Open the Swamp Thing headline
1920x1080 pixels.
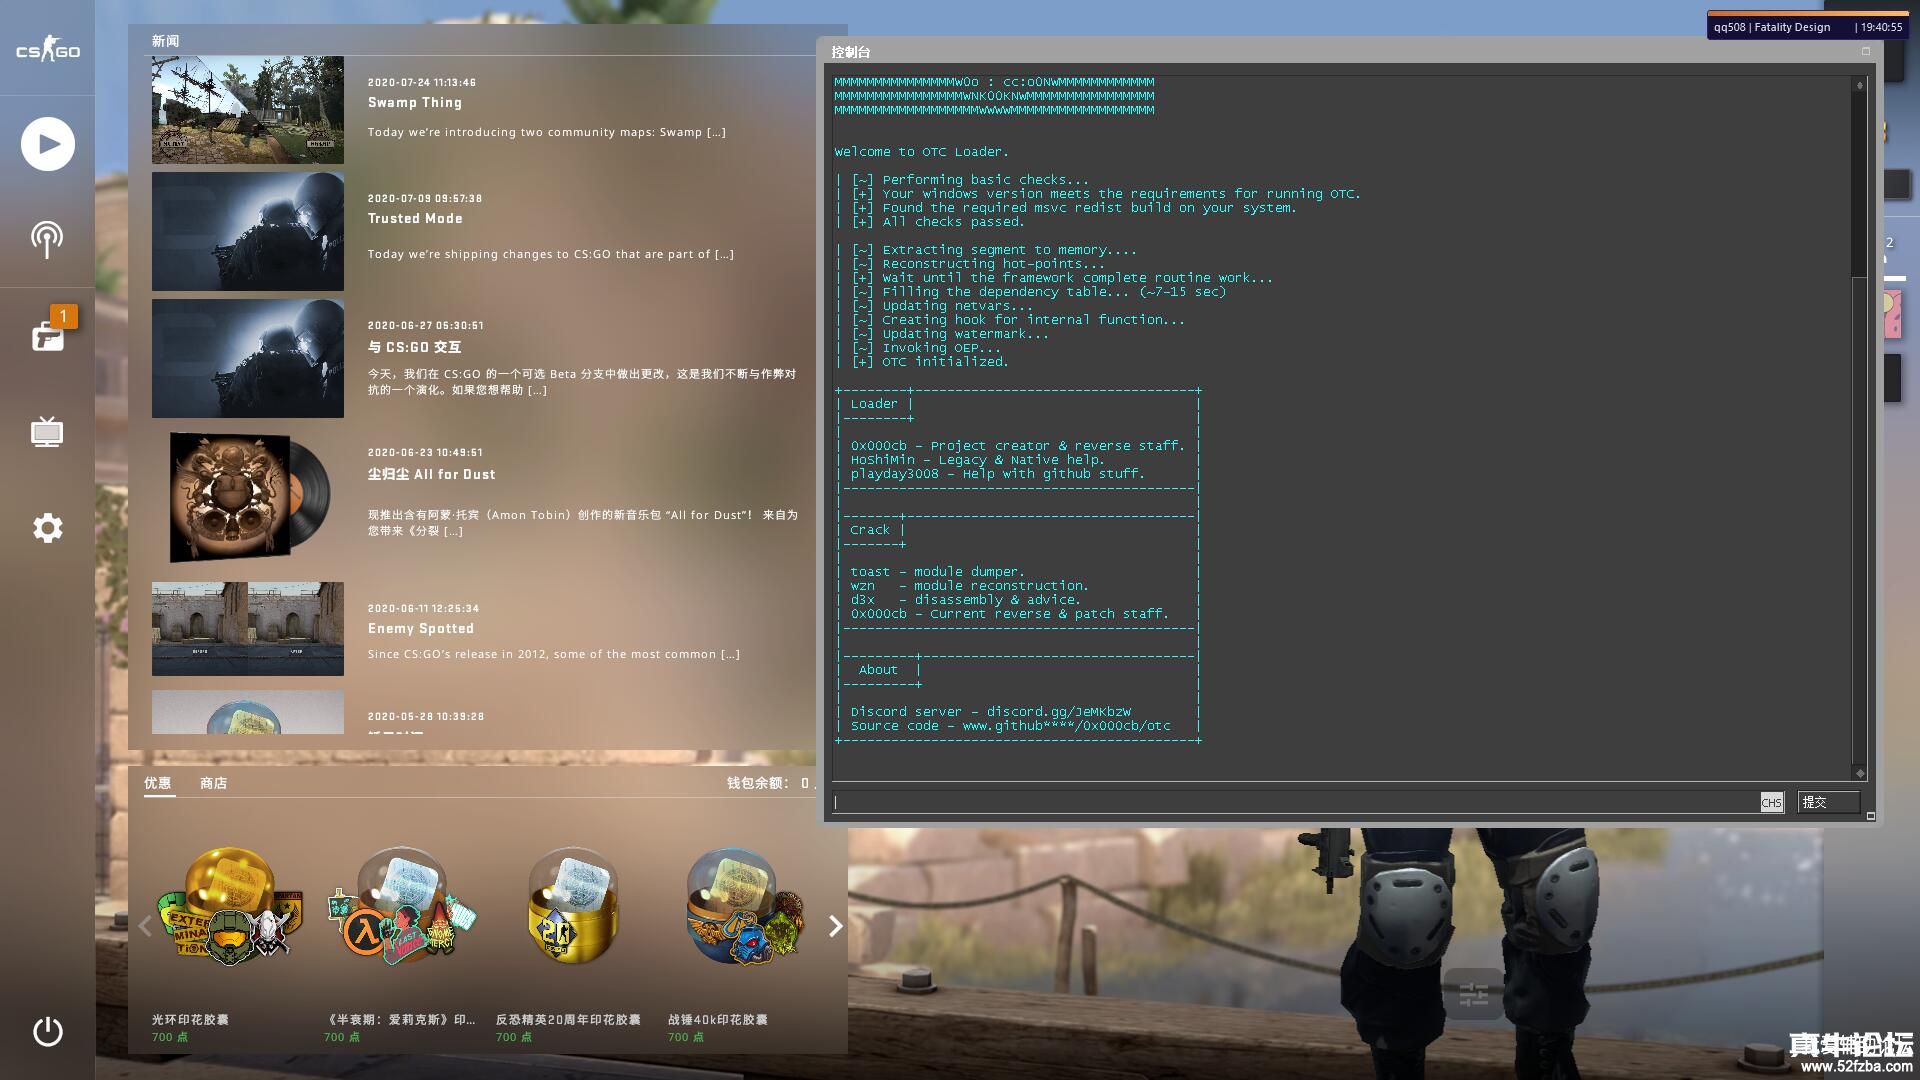coord(415,102)
